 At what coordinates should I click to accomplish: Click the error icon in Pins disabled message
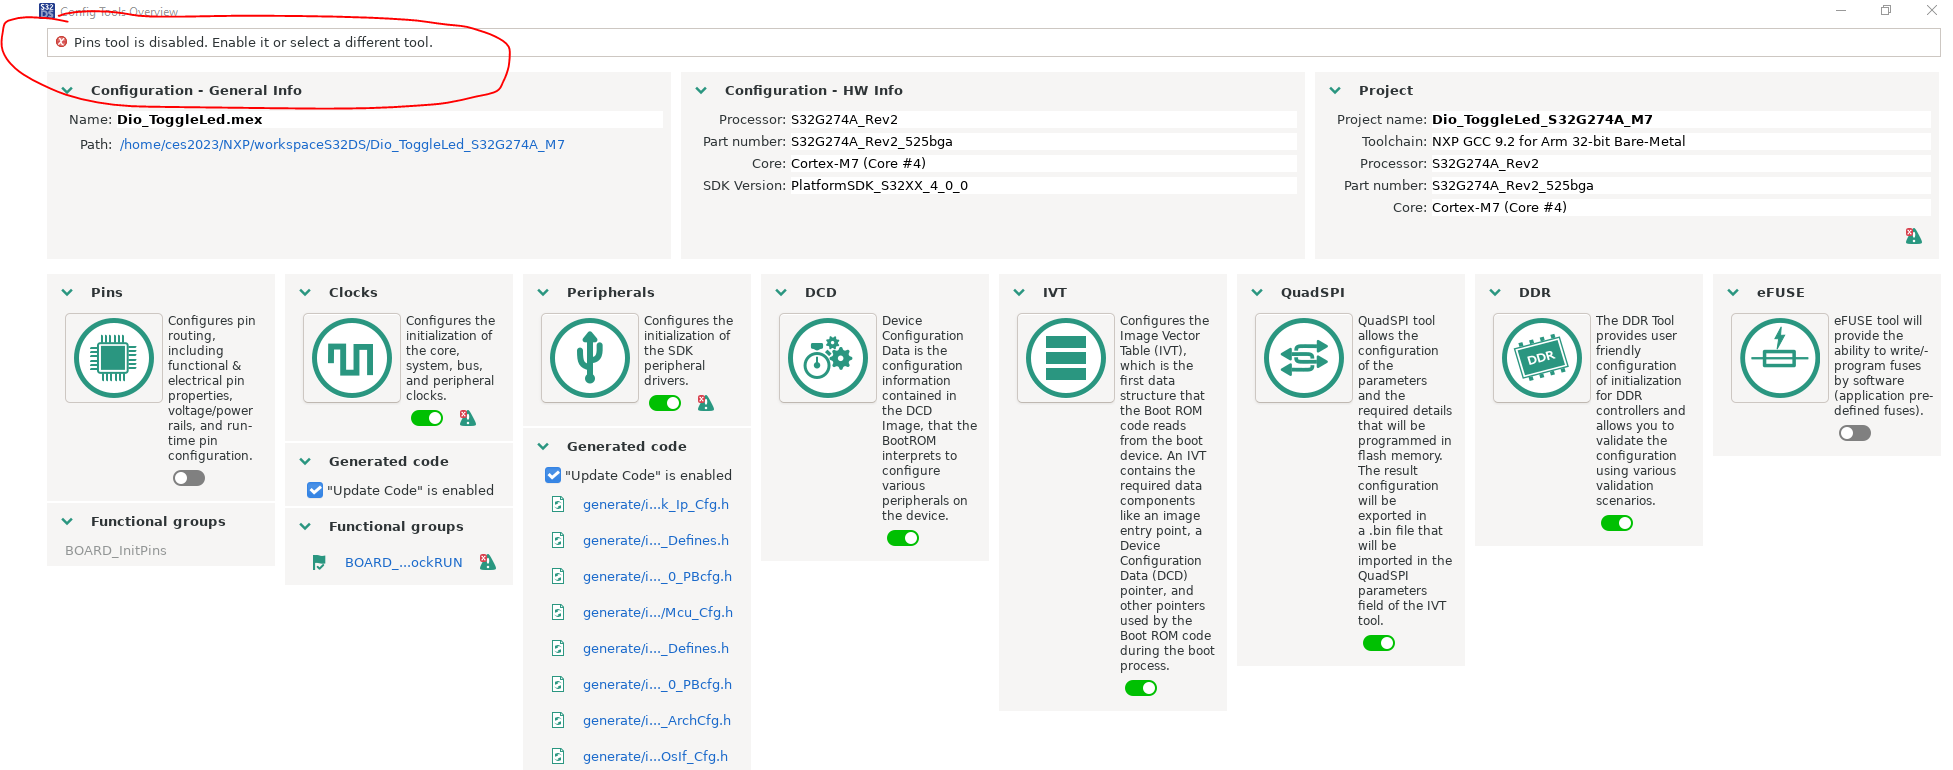[62, 42]
